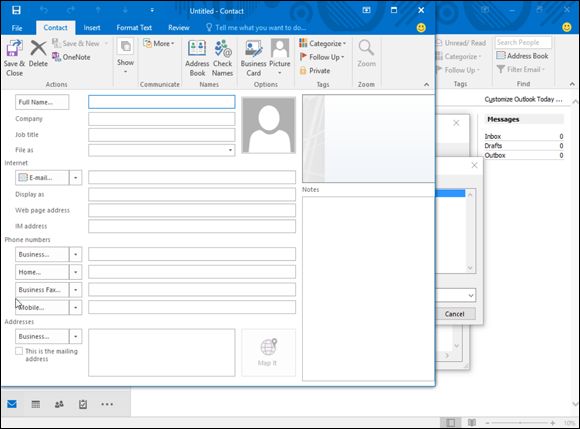The image size is (580, 429).
Task: Open the Picture options in ribbon
Action: (280, 58)
